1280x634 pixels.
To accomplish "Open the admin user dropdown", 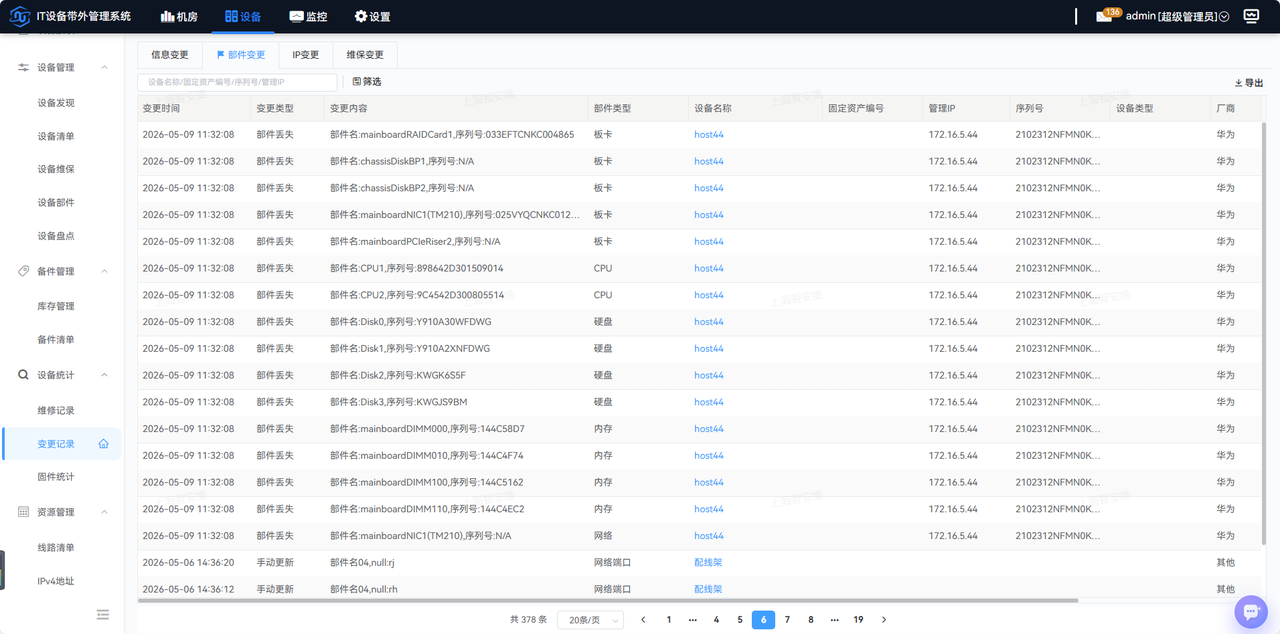I will coord(1177,17).
